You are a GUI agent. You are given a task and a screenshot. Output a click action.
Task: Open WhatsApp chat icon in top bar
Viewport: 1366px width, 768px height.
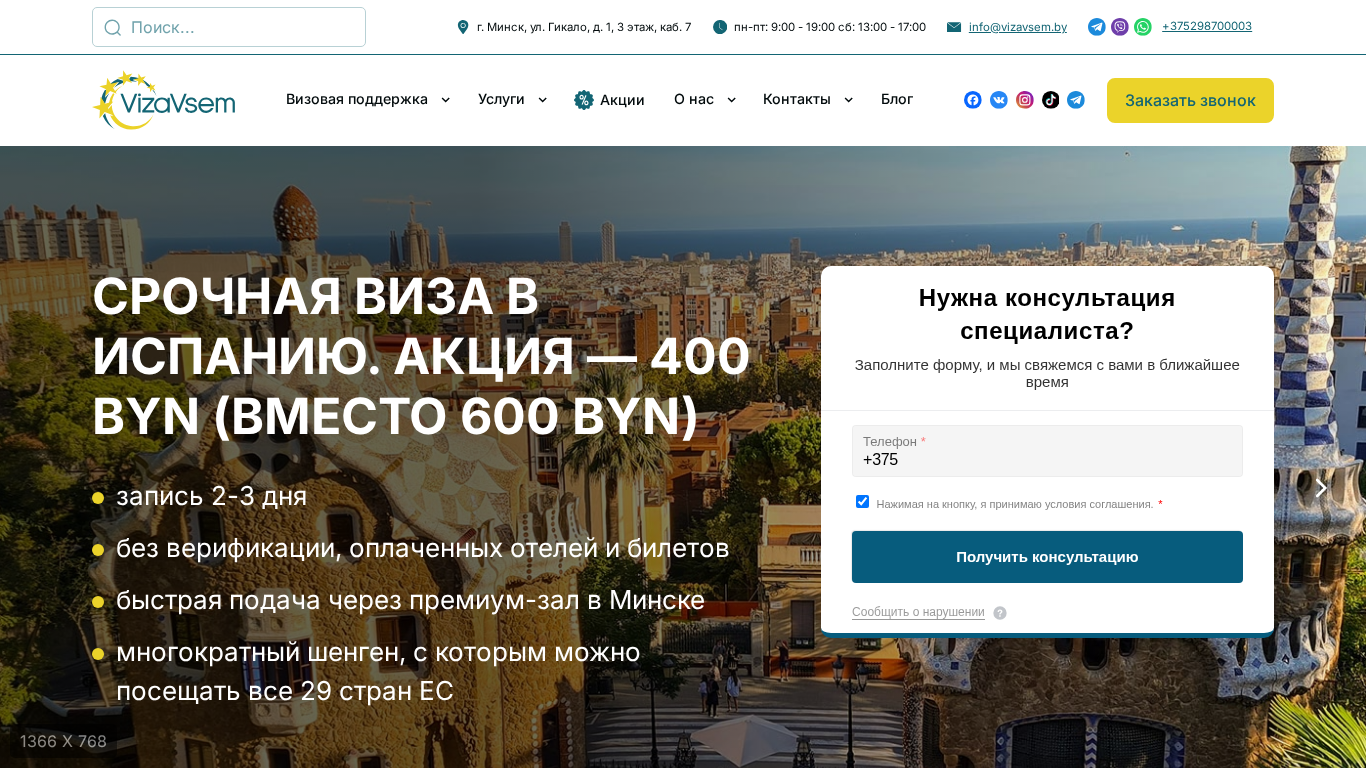[1143, 27]
